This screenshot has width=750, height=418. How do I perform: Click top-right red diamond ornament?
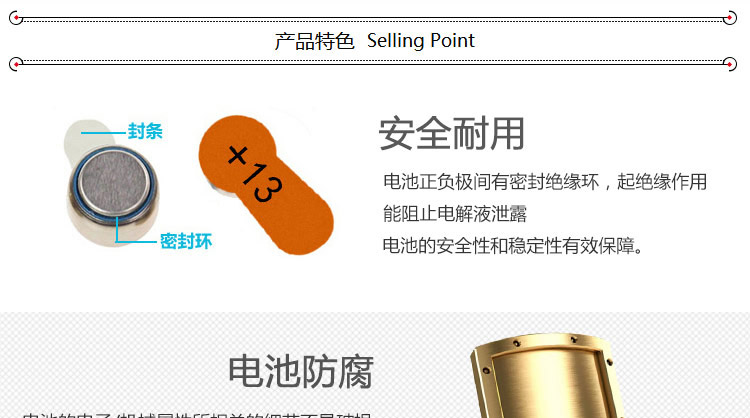coord(729,18)
